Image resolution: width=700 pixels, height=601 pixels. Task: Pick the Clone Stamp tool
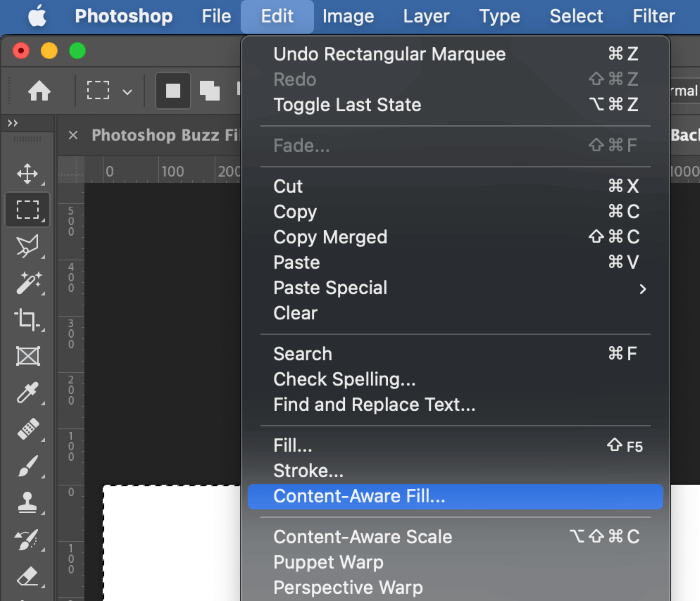[27, 504]
